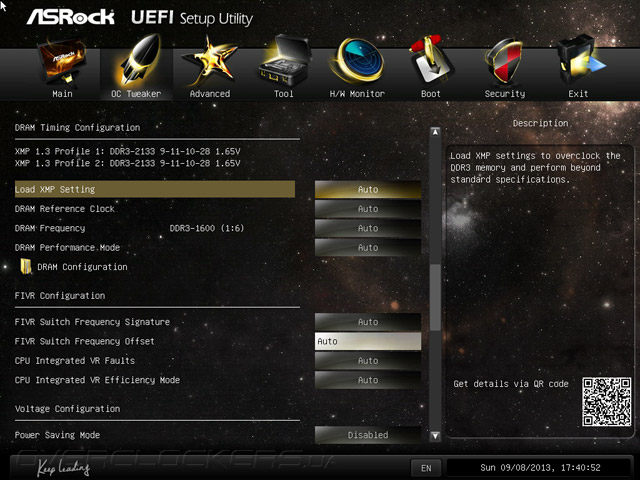Open CPU Integrated VR Efficiency Mode dropdown
The width and height of the screenshot is (640, 480).
click(368, 380)
